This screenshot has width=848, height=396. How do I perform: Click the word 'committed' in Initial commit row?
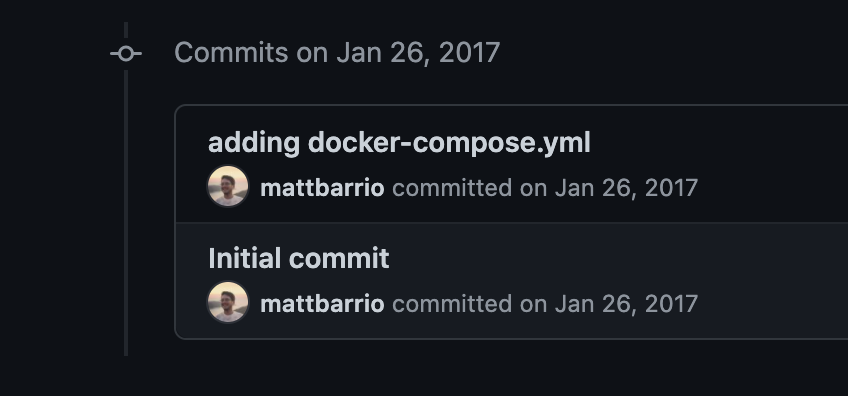[452, 304]
